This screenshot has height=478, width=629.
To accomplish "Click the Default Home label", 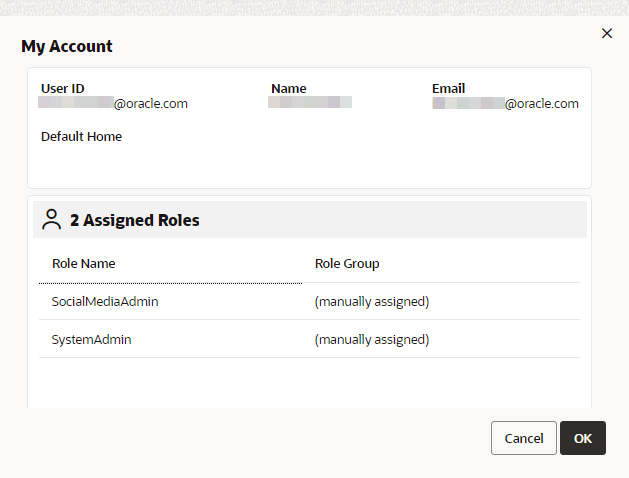I will point(81,136).
